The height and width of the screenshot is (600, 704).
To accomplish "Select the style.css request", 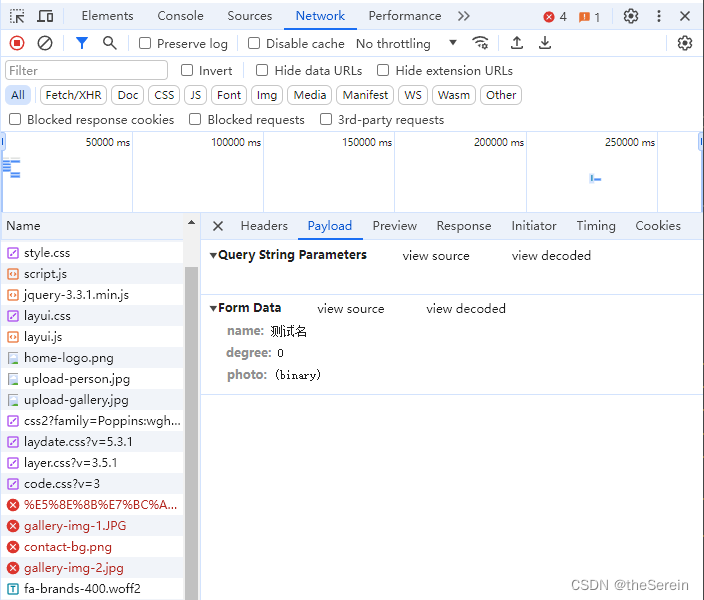I will click(x=92, y=253).
